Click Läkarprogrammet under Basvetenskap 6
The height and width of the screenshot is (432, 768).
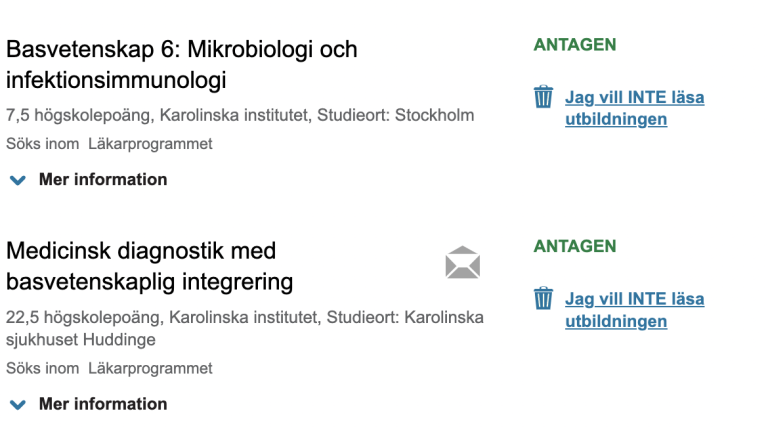coord(150,144)
